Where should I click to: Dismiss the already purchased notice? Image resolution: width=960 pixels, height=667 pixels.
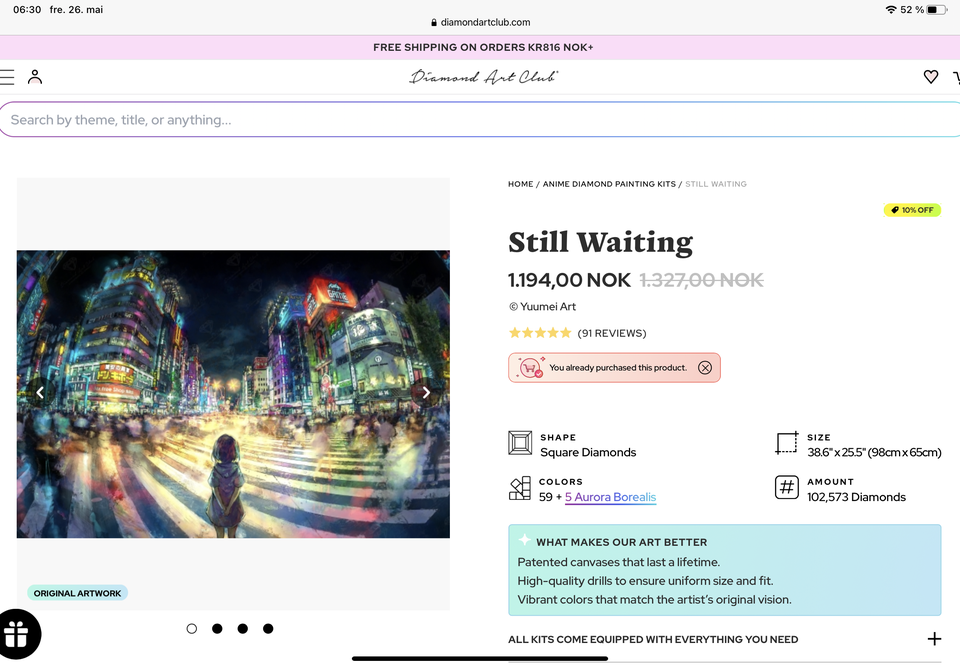coord(705,367)
